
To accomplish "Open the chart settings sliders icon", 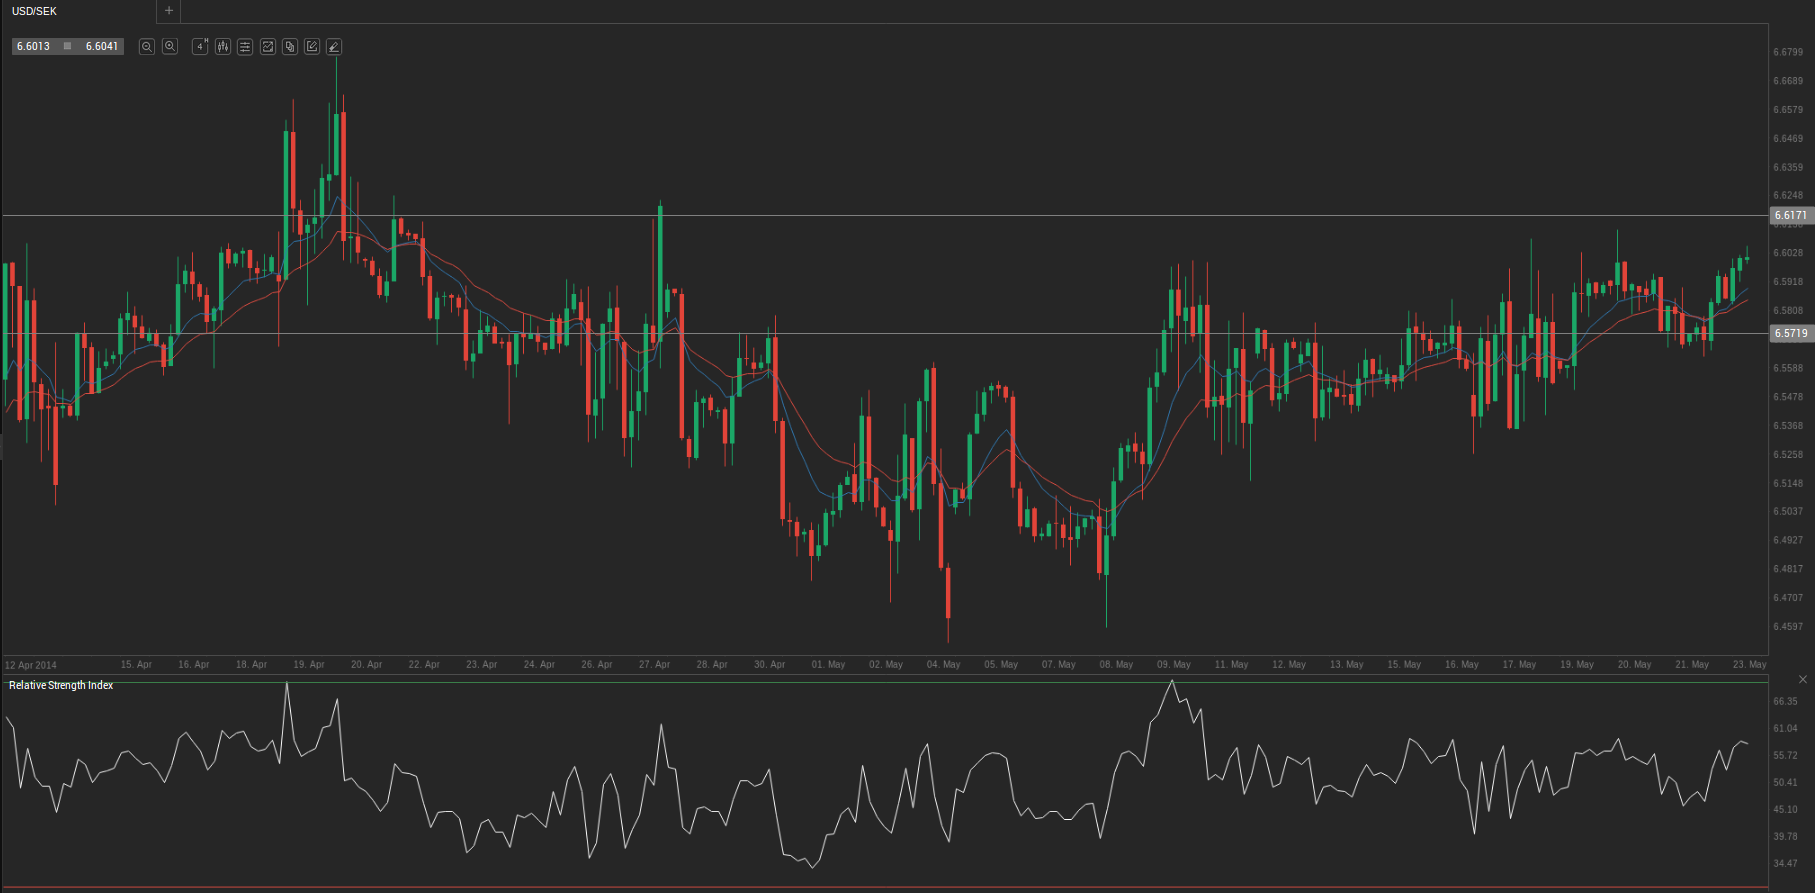I will [245, 47].
